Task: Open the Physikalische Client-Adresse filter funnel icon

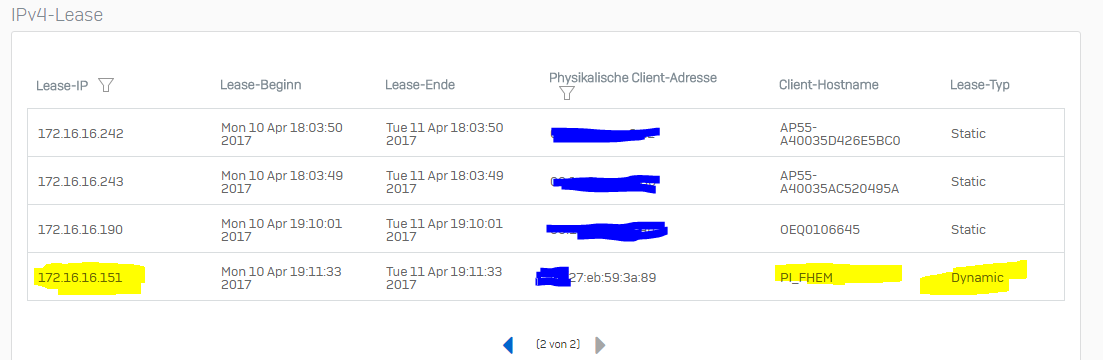Action: [566, 94]
